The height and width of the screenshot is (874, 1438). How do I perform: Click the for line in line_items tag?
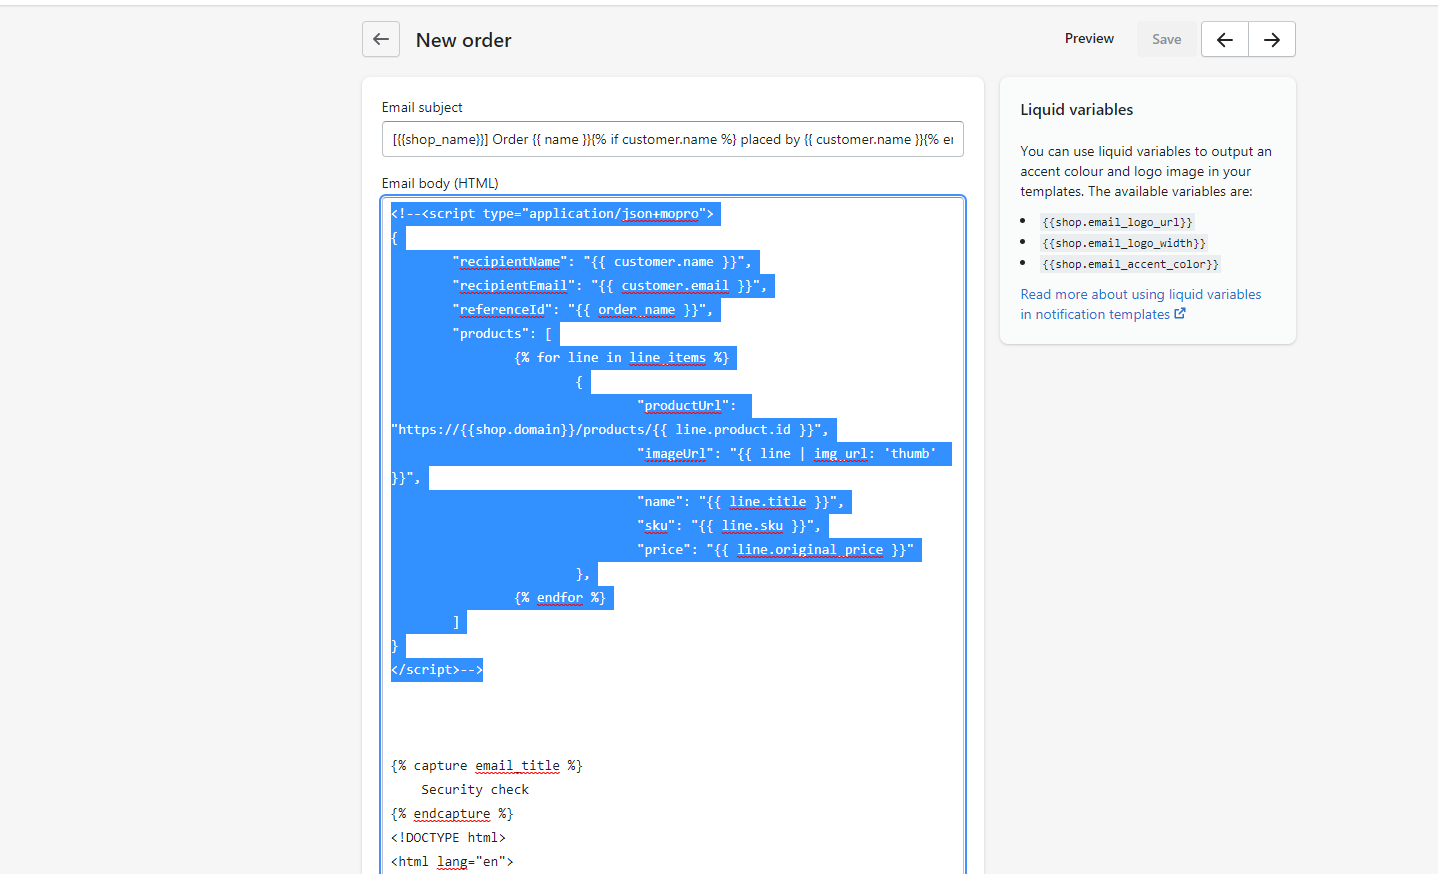(x=622, y=358)
